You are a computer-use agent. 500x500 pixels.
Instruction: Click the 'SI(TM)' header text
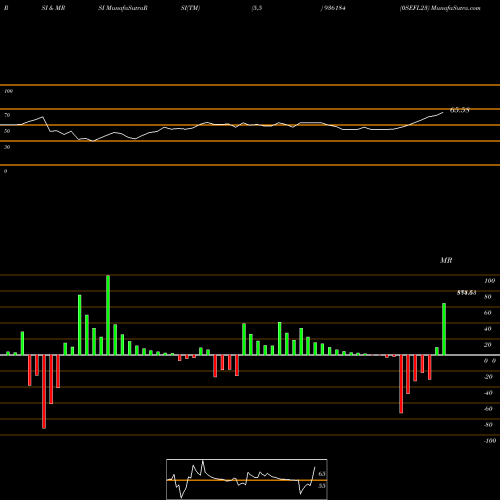pos(190,8)
